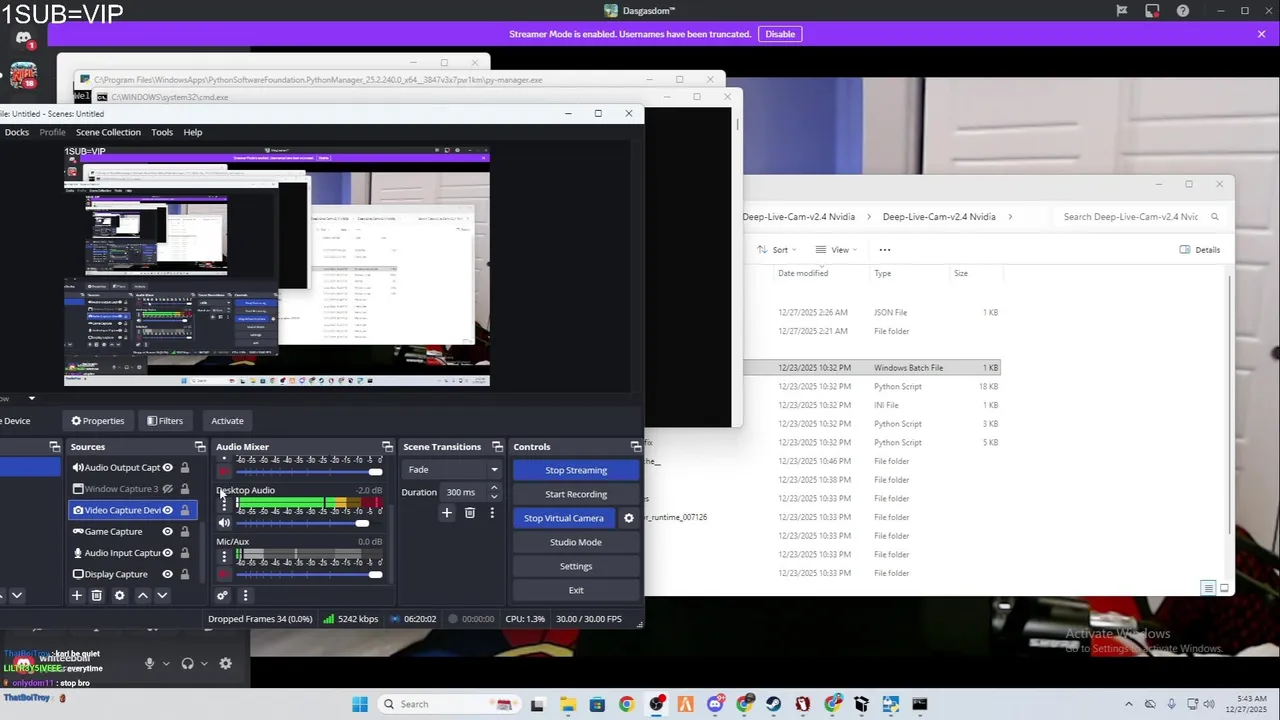Pop out the Audio Mixer dock
Screen dimensions: 1280x720
387,447
